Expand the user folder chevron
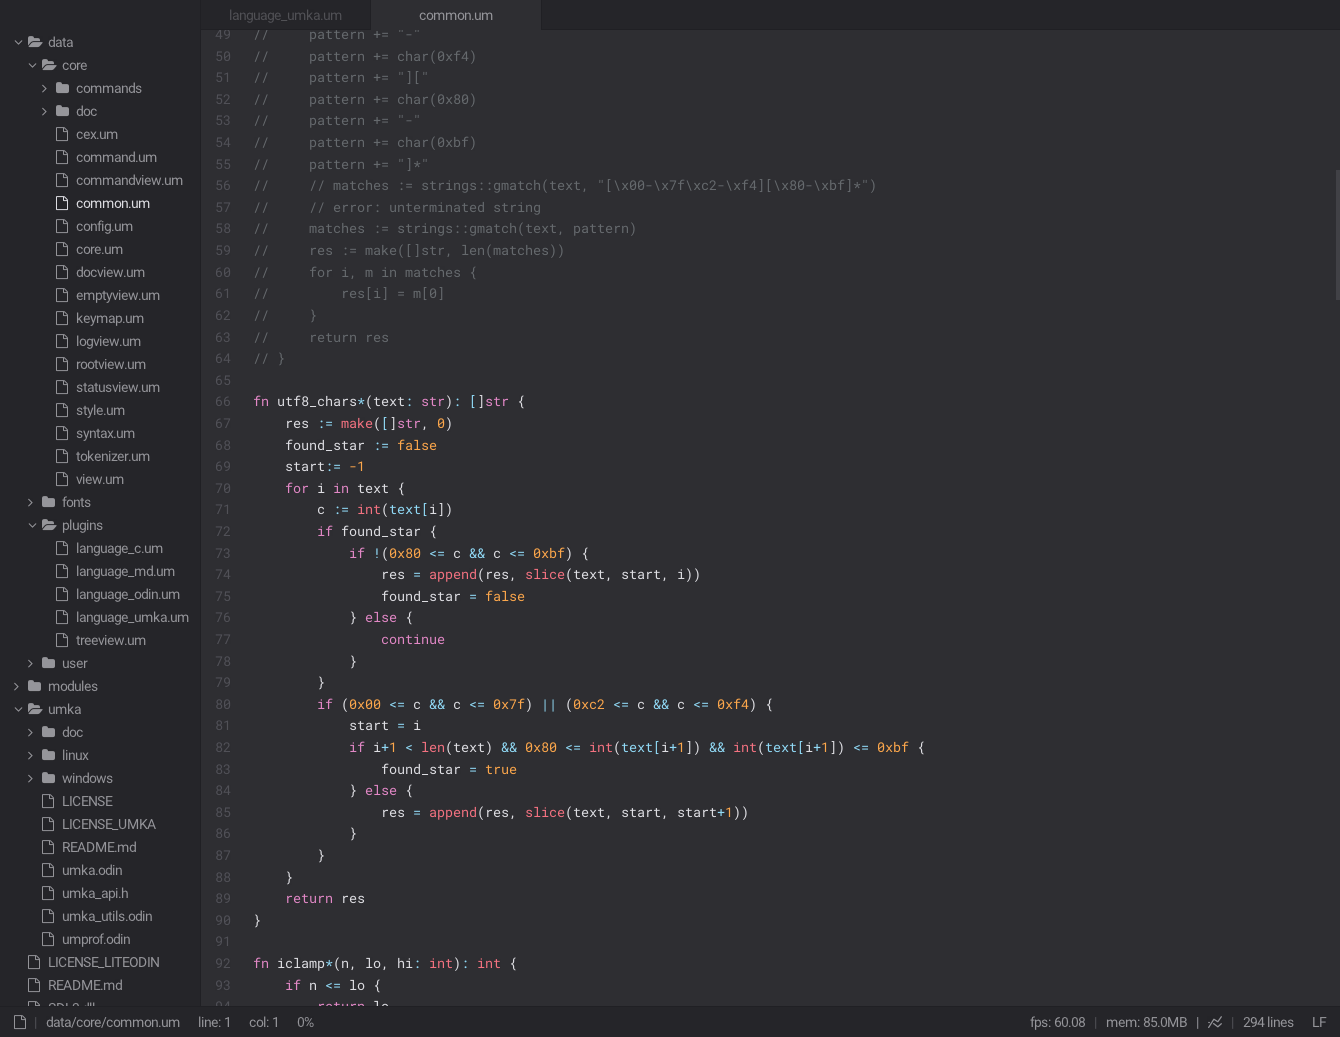Screen dimensions: 1340x1037 pos(30,663)
